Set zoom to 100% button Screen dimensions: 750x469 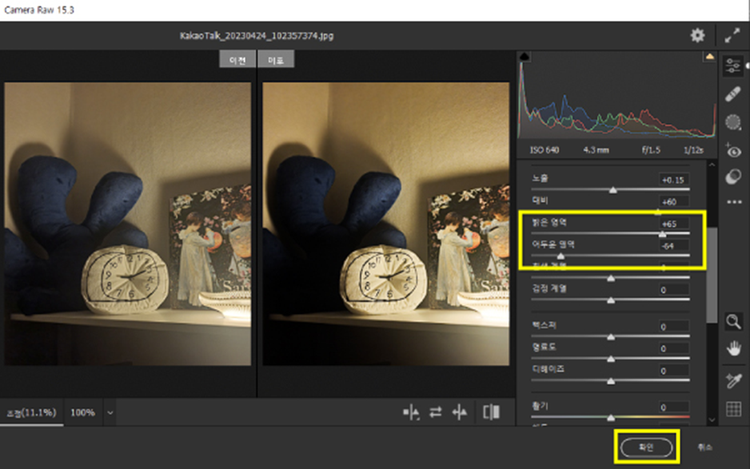click(x=82, y=413)
